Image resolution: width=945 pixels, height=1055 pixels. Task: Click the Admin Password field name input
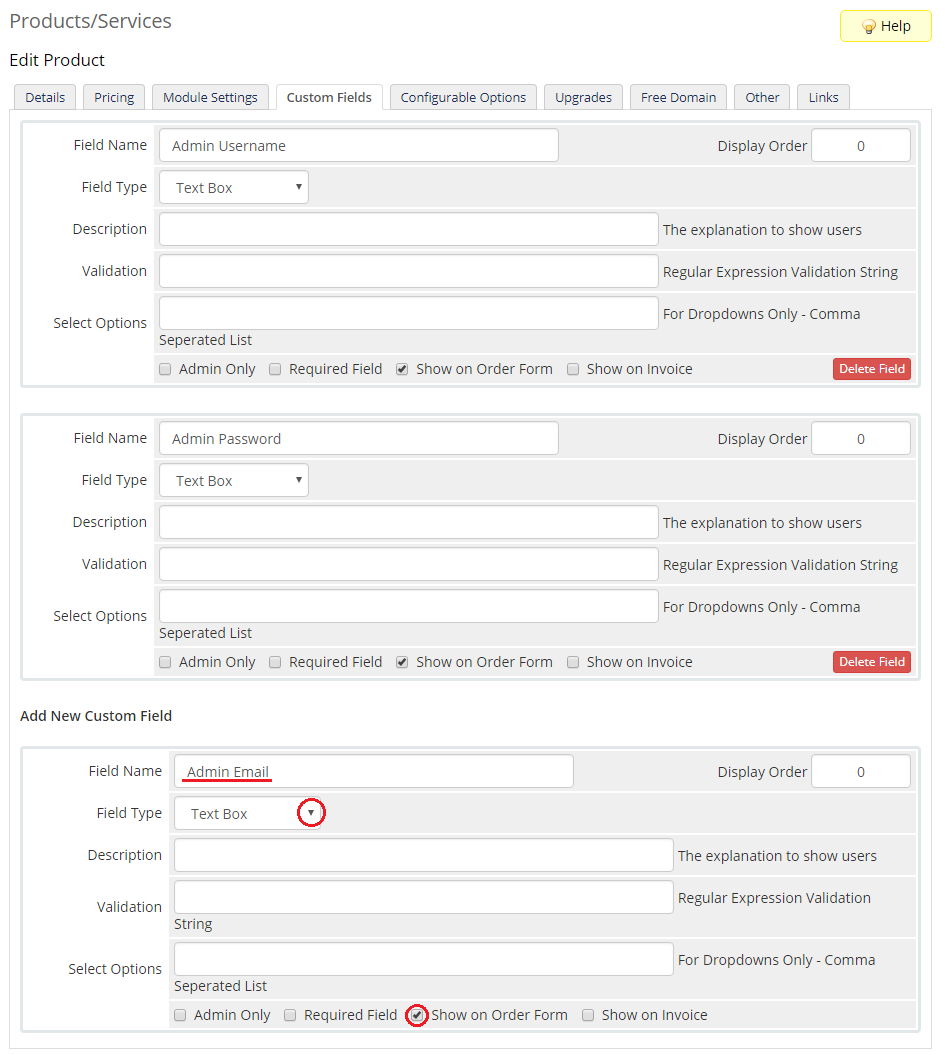[x=358, y=439]
